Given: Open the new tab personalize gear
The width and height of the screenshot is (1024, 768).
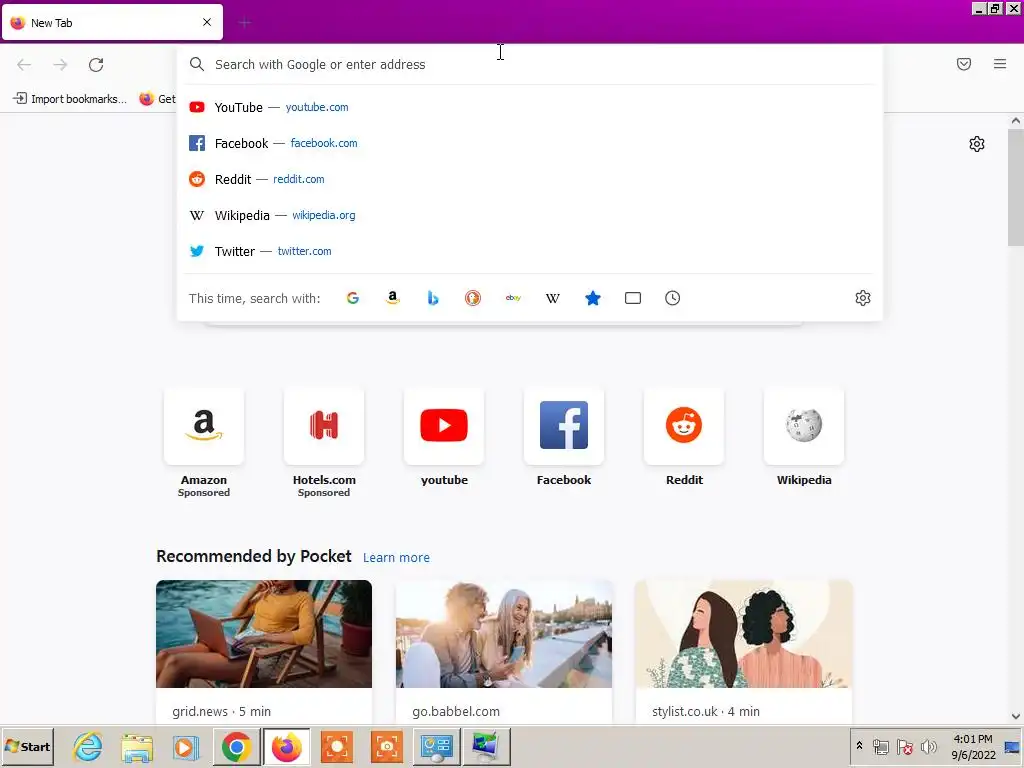Looking at the screenshot, I should 977,144.
